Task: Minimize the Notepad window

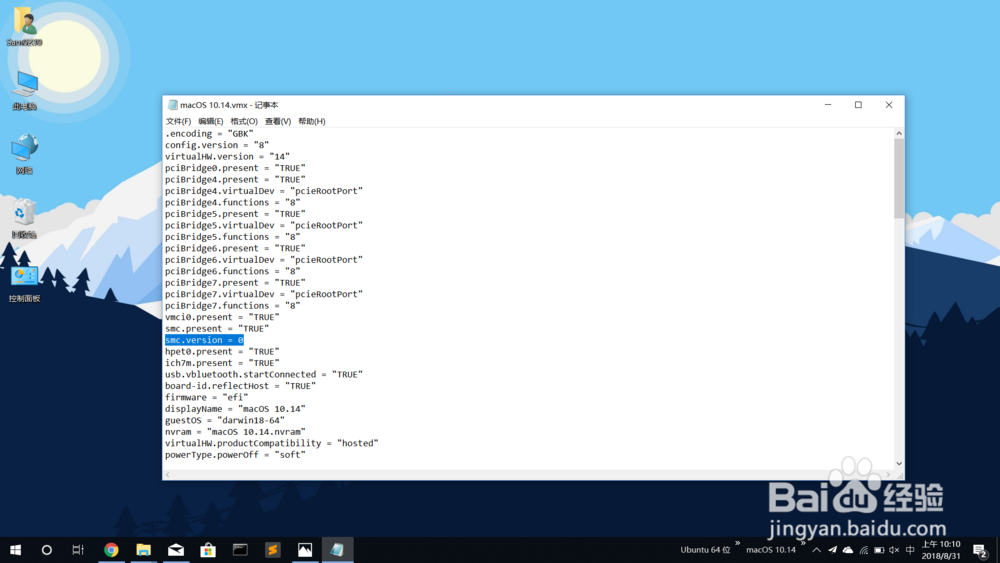Action: pos(828,105)
